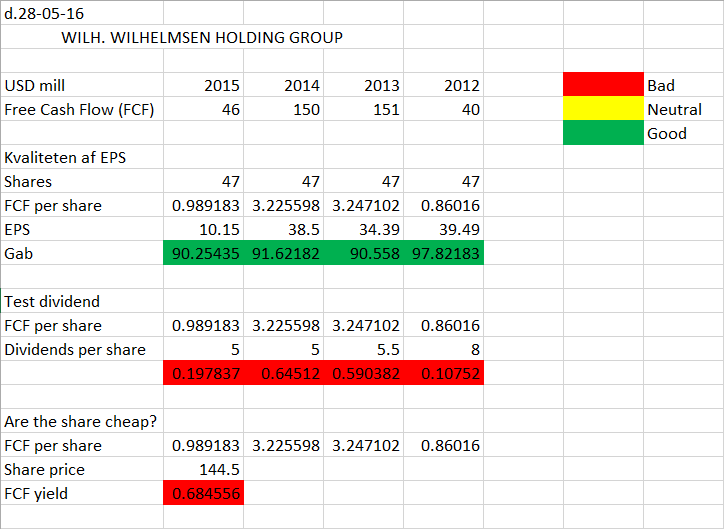Select FCF value 46
724x529 pixels.
(x=230, y=109)
